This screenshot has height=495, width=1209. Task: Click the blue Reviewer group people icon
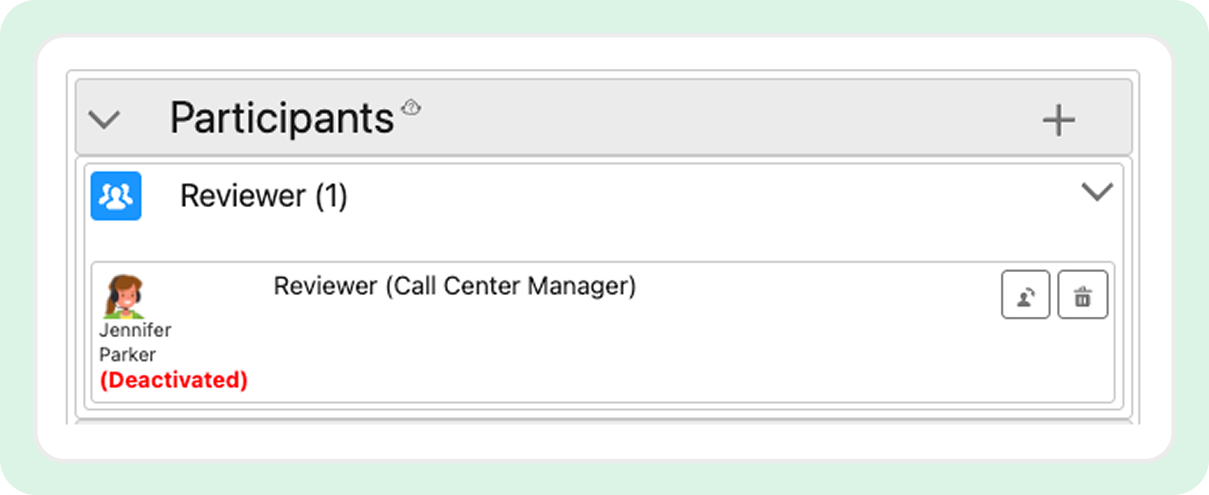[116, 196]
